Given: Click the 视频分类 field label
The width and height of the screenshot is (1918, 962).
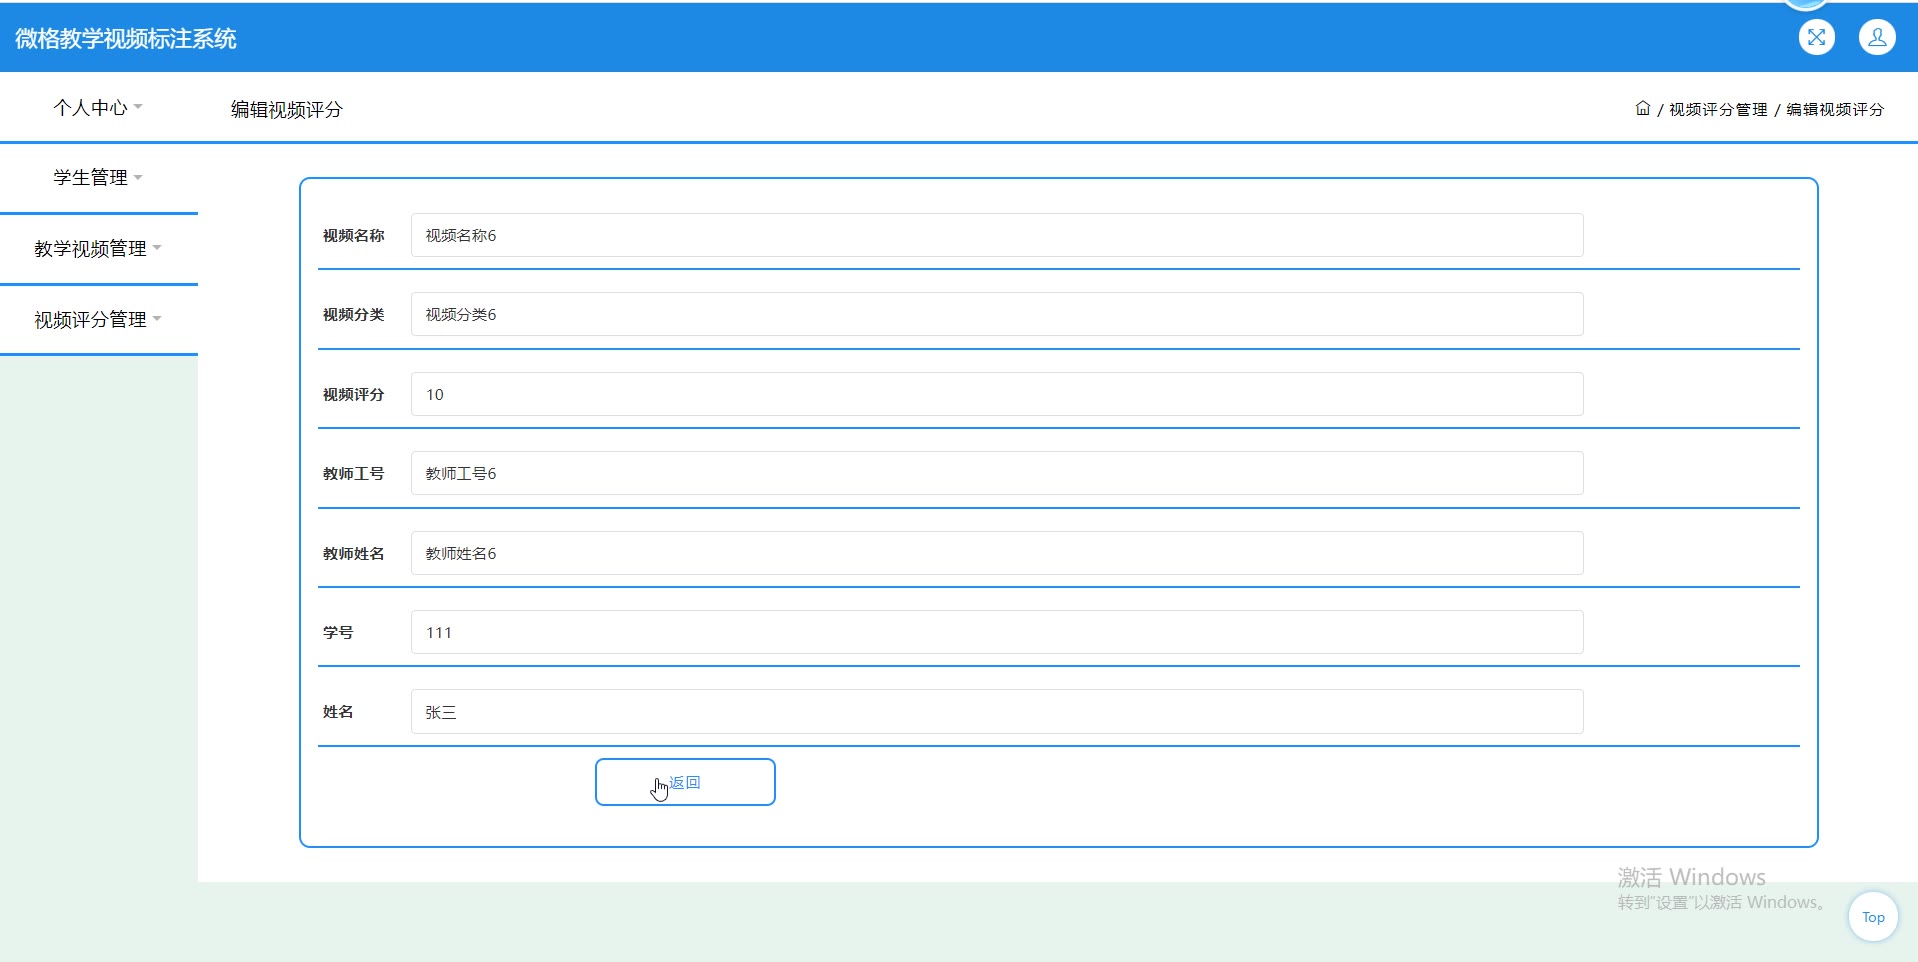Looking at the screenshot, I should pyautogui.click(x=353, y=315).
